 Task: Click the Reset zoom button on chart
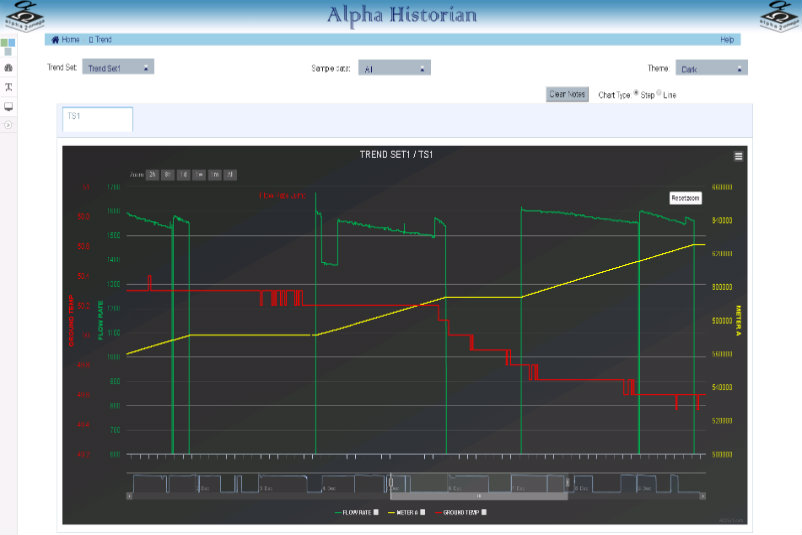tap(686, 198)
